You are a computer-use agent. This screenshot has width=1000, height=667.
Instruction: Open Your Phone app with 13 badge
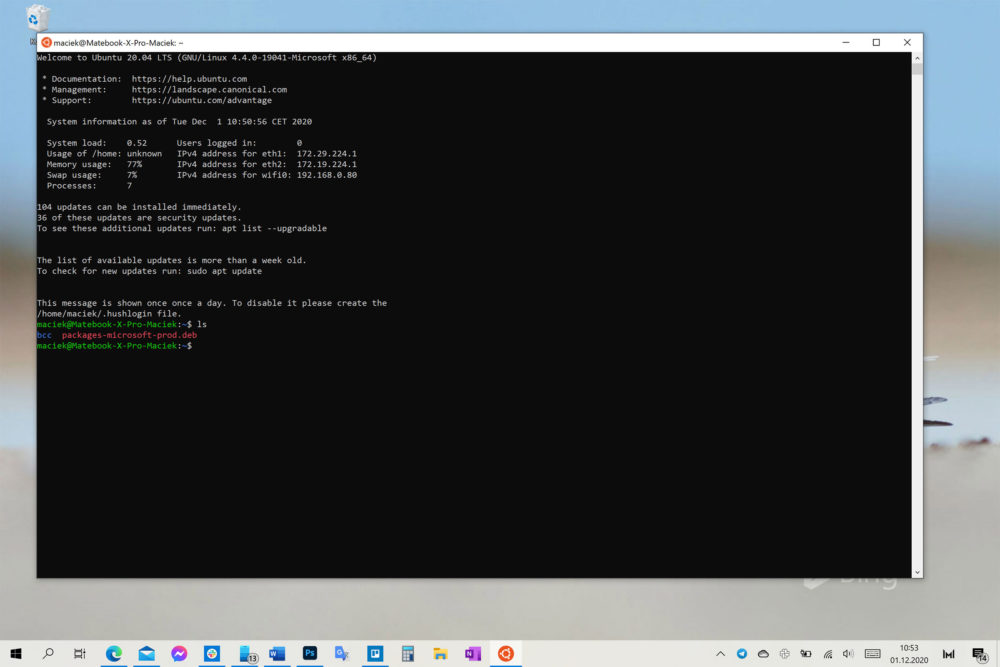point(247,654)
